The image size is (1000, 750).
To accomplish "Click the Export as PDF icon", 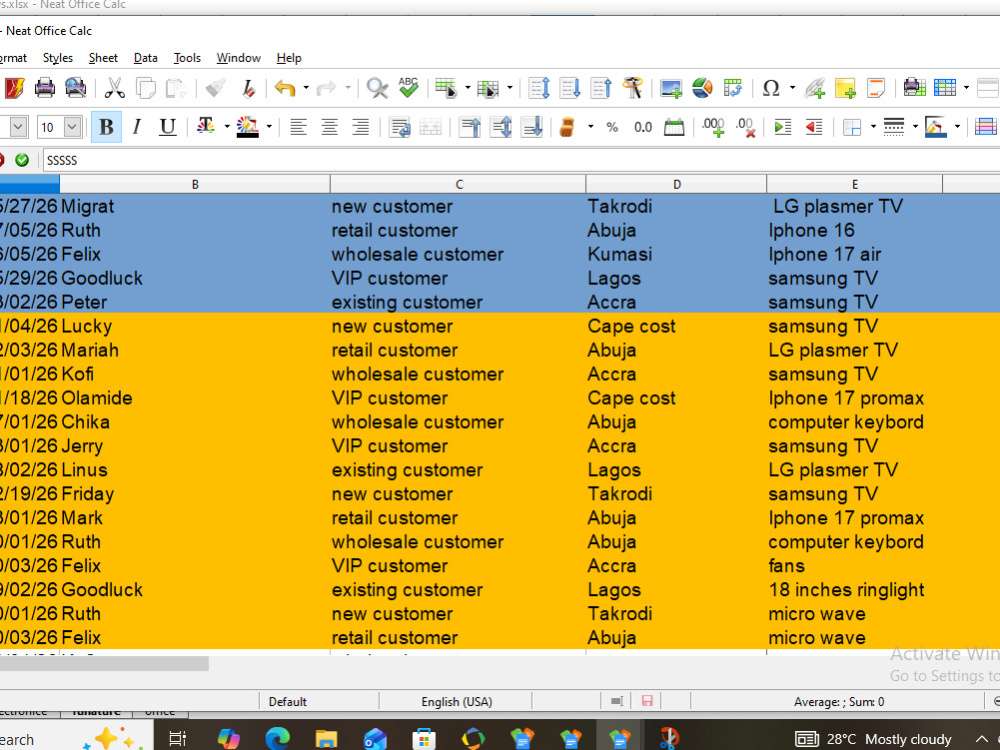I will click(x=13, y=88).
